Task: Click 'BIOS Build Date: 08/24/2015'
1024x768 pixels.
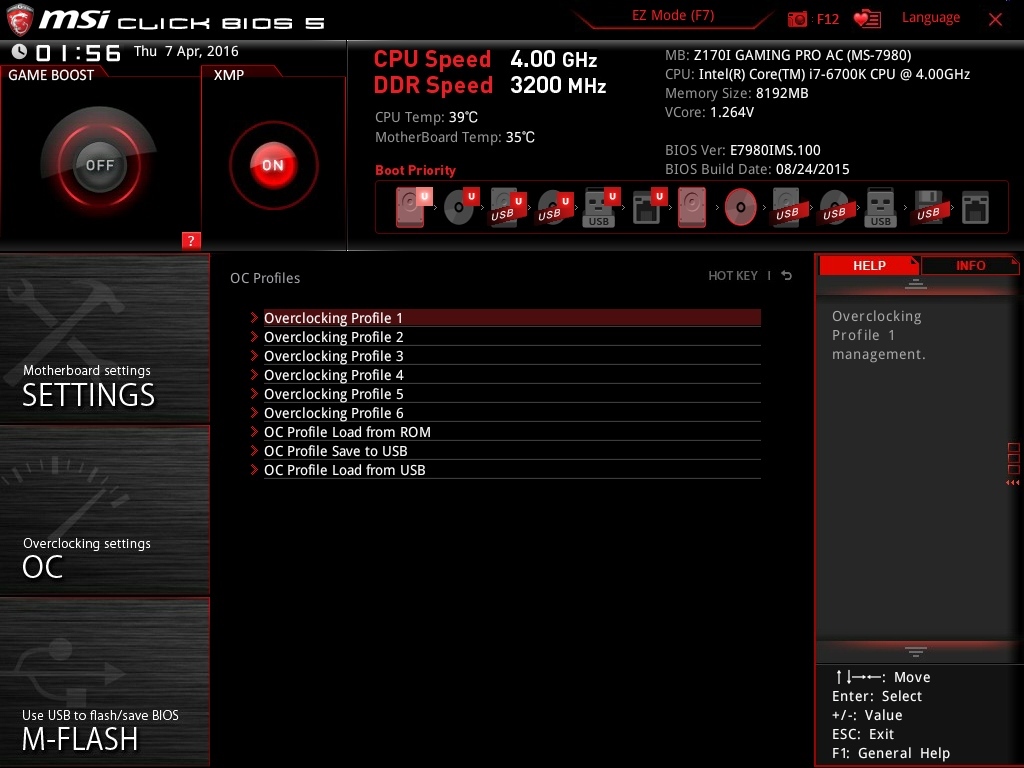Action: pos(757,169)
